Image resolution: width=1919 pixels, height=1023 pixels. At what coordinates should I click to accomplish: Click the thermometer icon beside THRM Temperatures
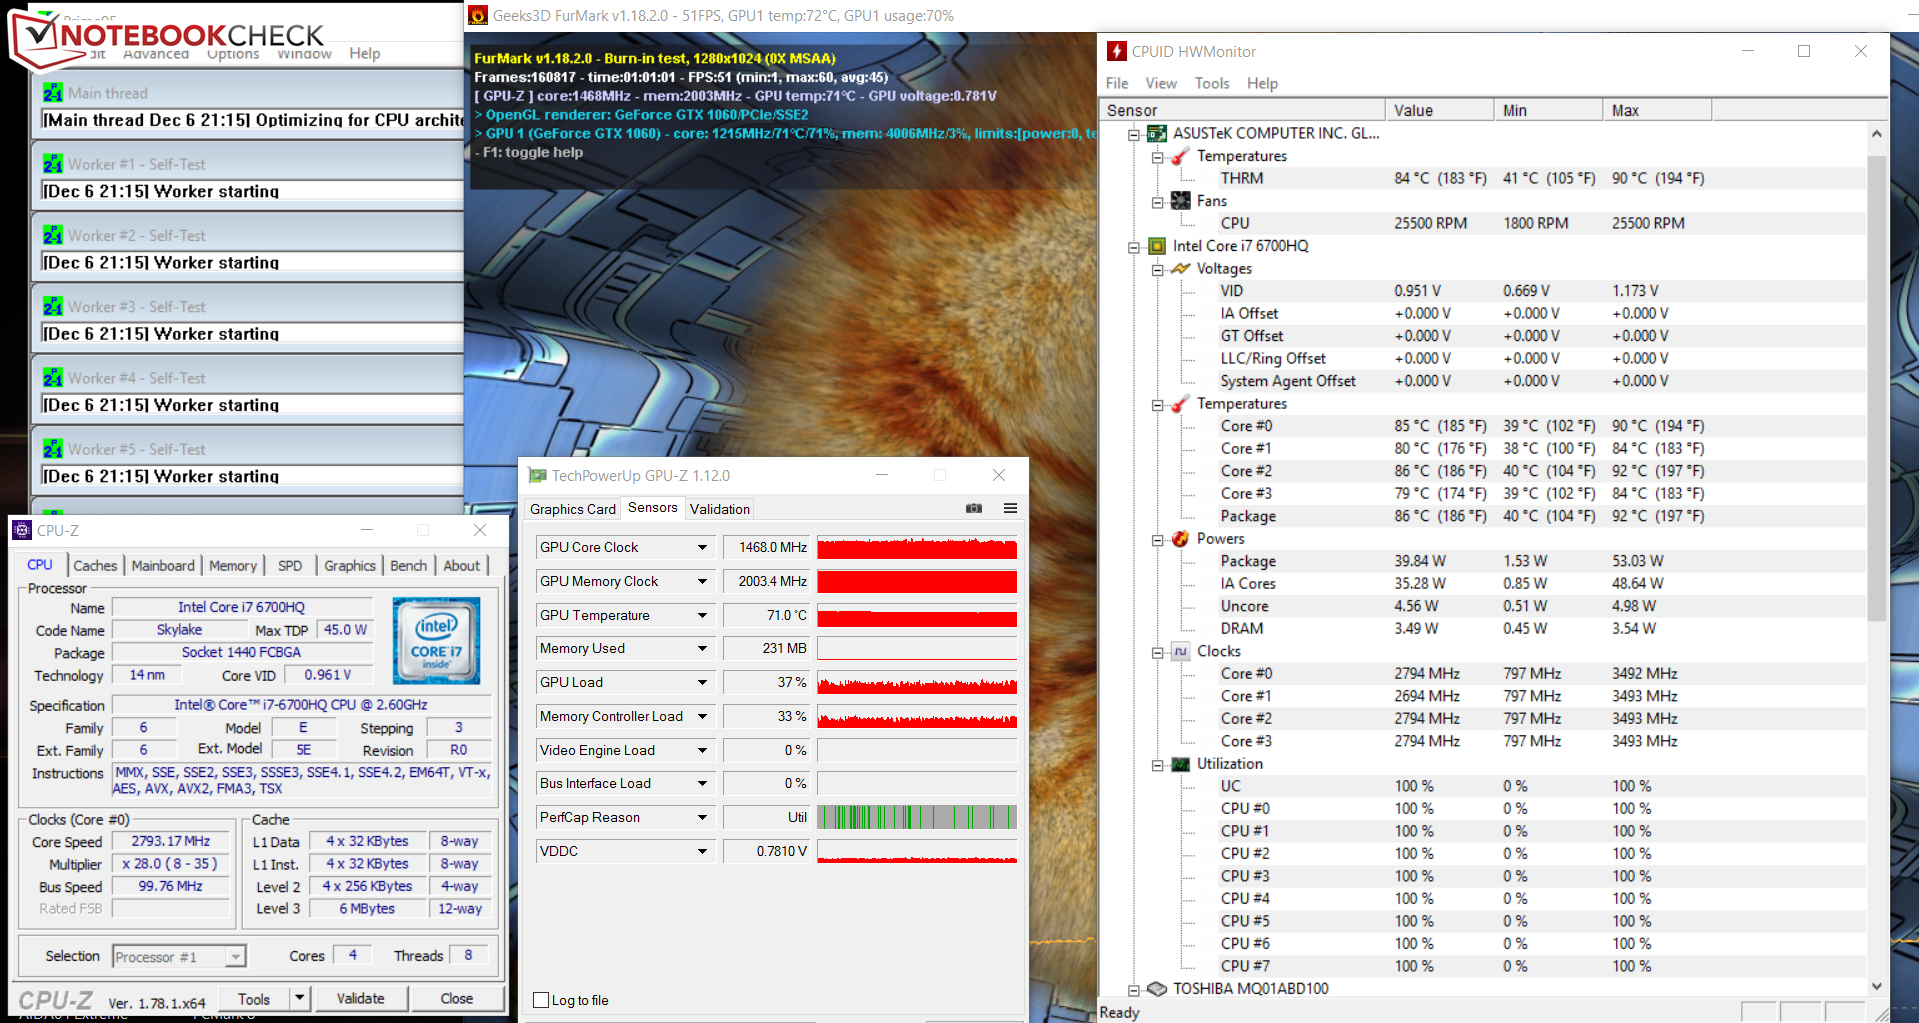pyautogui.click(x=1181, y=156)
